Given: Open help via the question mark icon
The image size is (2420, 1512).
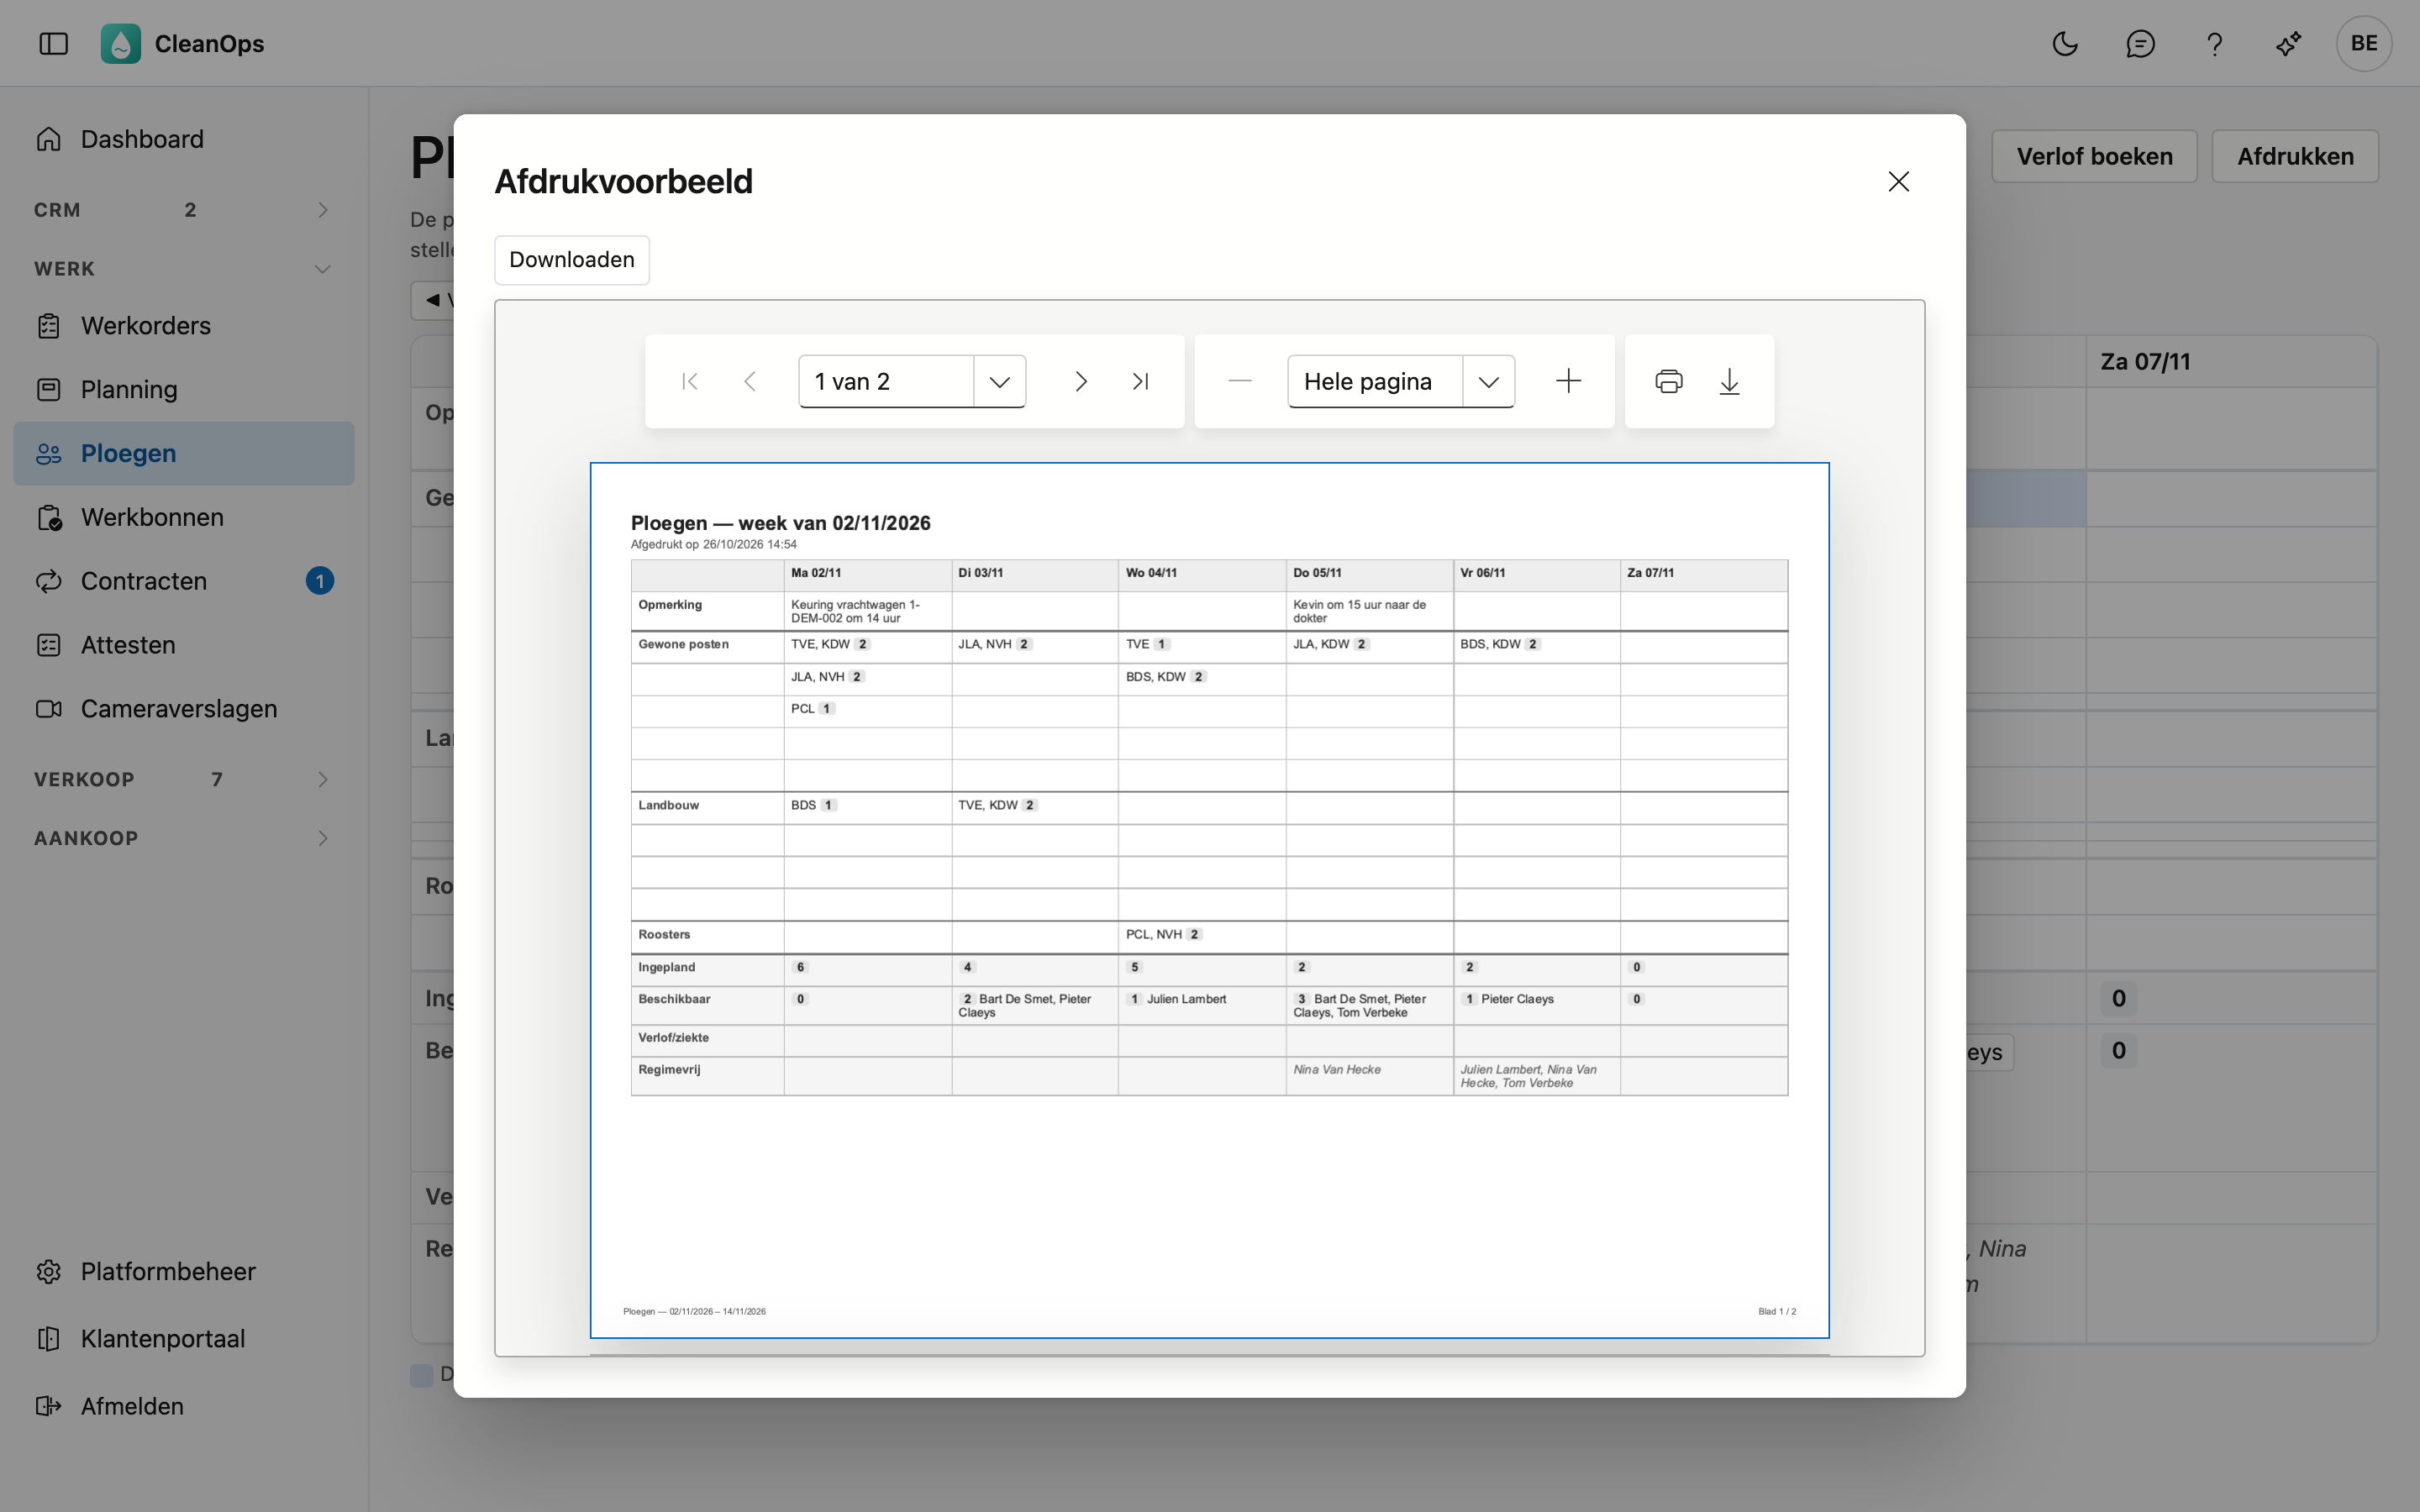Looking at the screenshot, I should click(2215, 43).
